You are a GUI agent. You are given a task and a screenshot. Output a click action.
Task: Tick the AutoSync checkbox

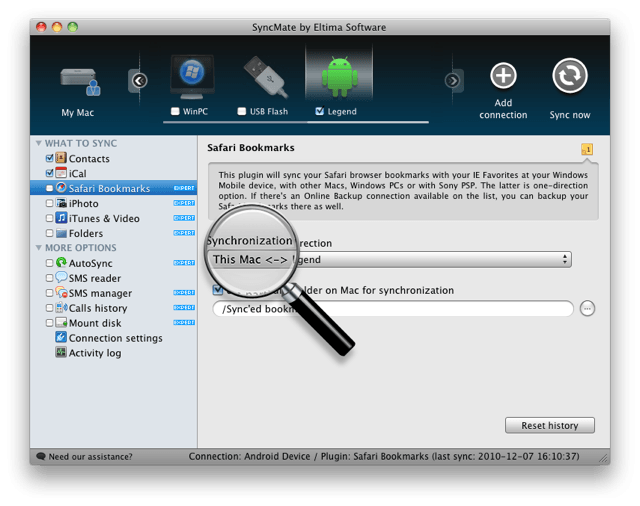pos(50,264)
